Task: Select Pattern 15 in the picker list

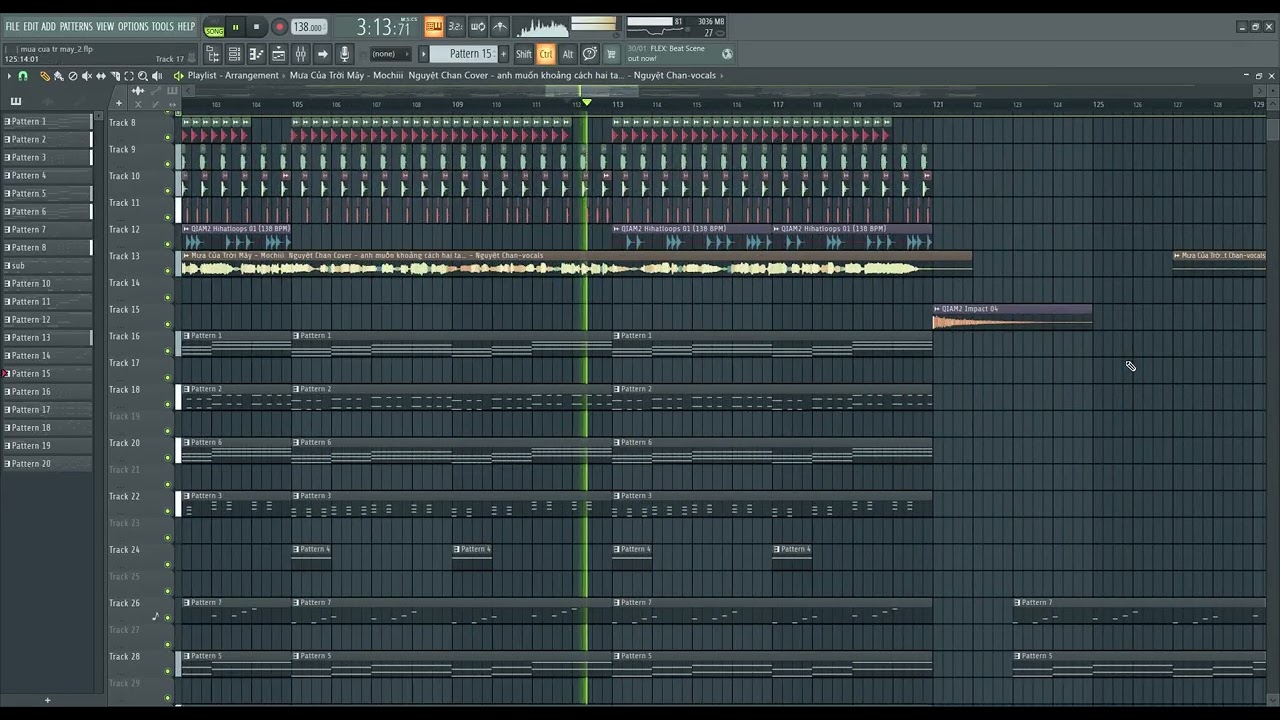Action: [47, 374]
